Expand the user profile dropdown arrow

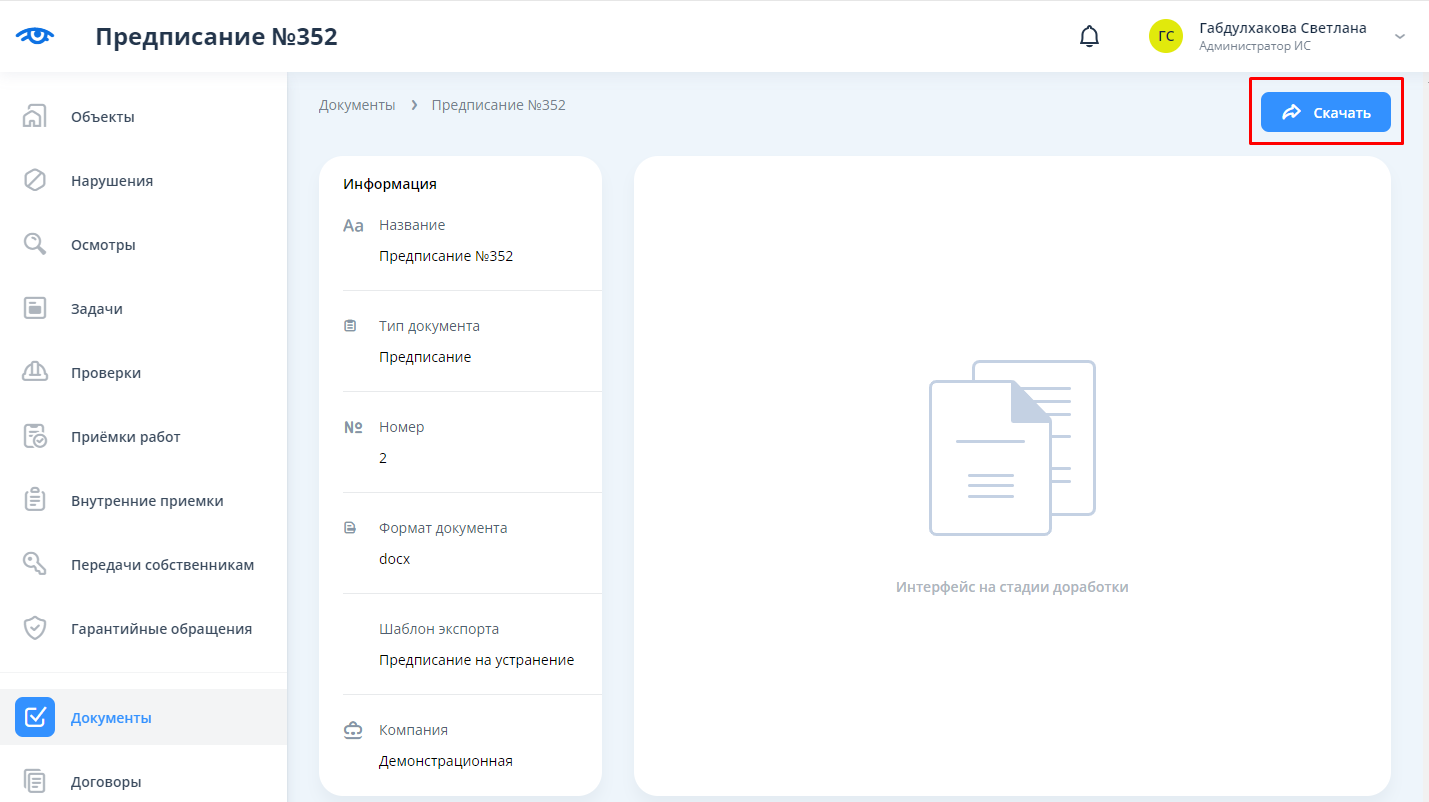coord(1400,37)
